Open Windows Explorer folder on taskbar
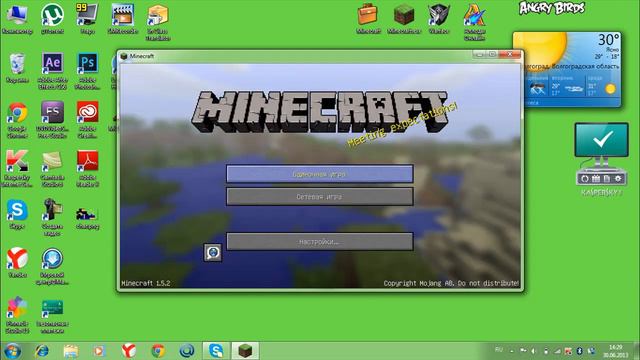Image resolution: width=640 pixels, height=360 pixels. (71, 351)
